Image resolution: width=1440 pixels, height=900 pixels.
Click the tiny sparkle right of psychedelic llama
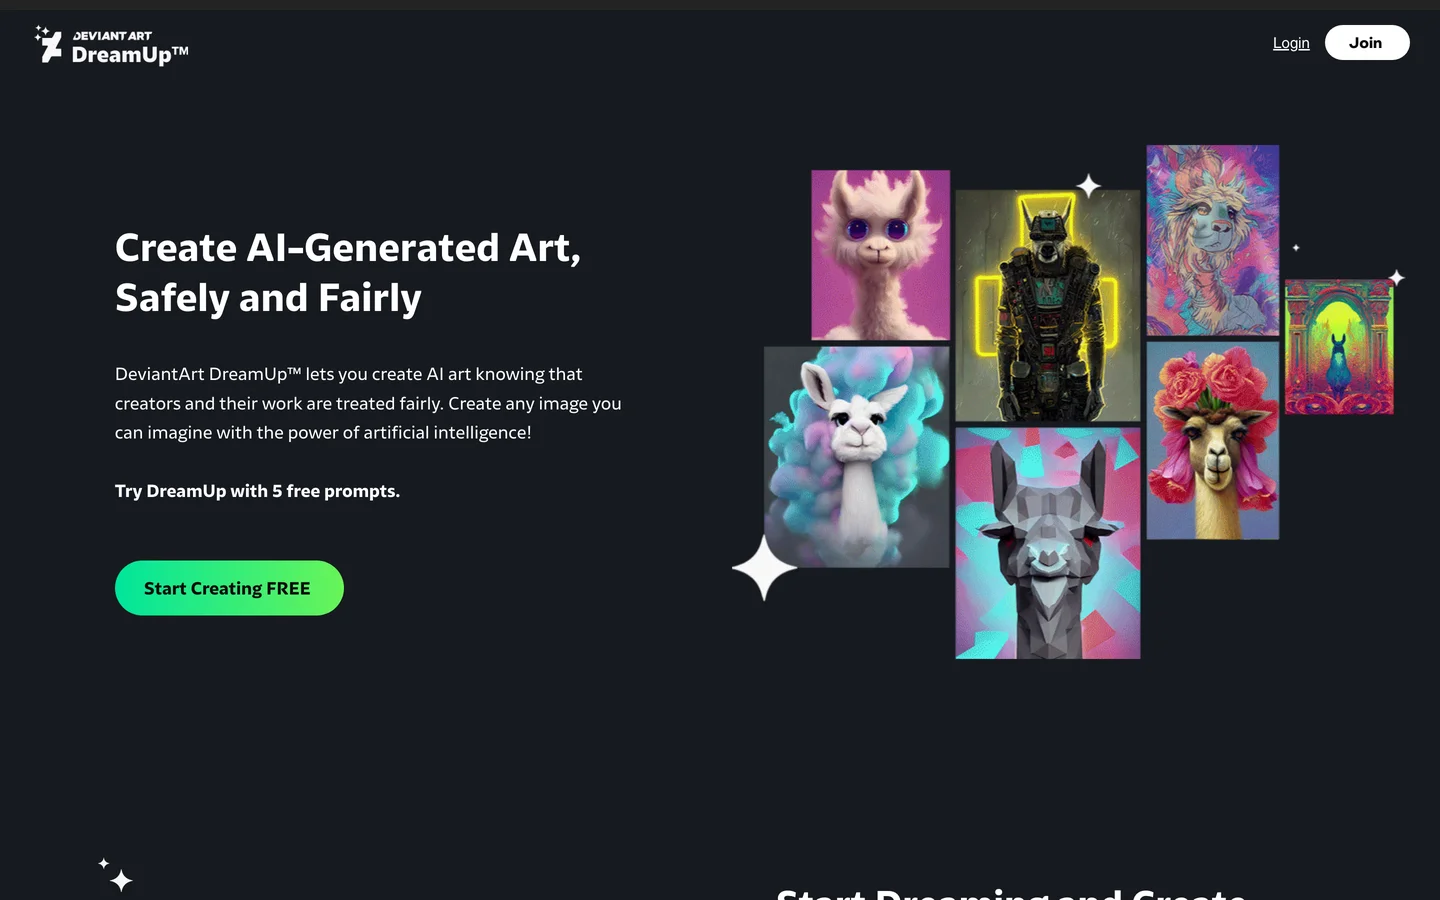[1296, 247]
